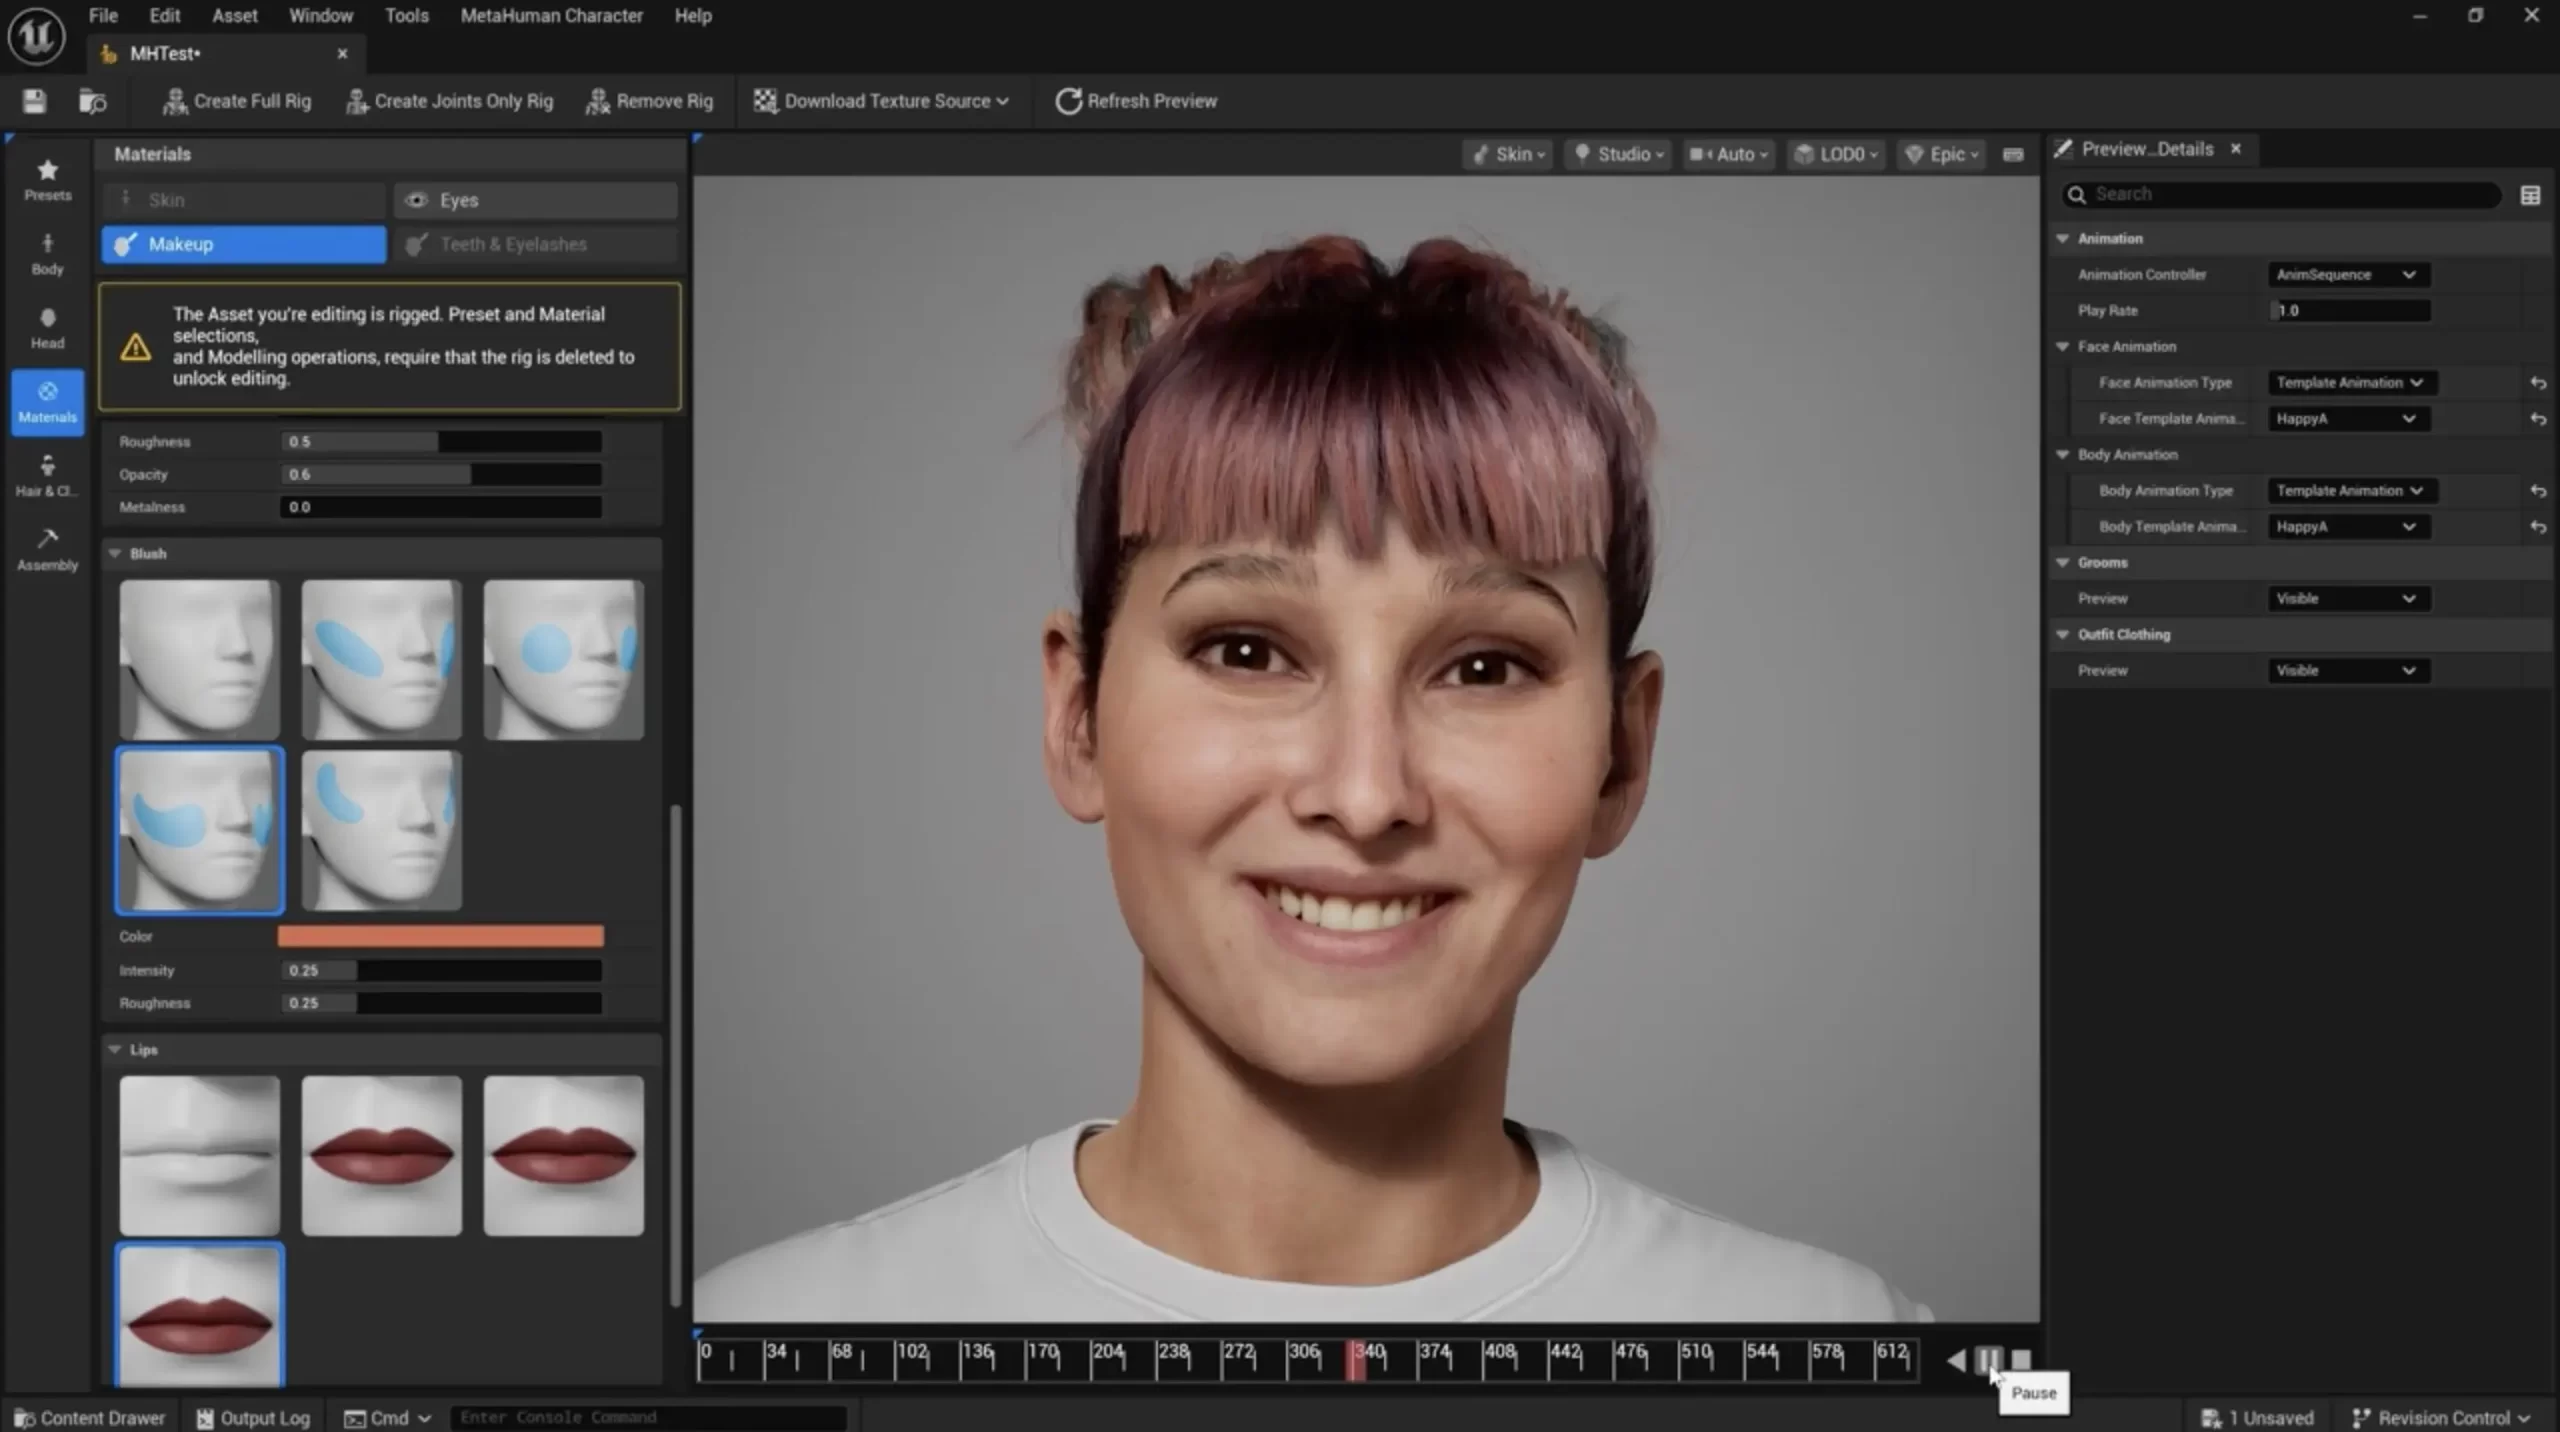The width and height of the screenshot is (2560, 1432).
Task: Click Create Full Rig button
Action: (237, 101)
